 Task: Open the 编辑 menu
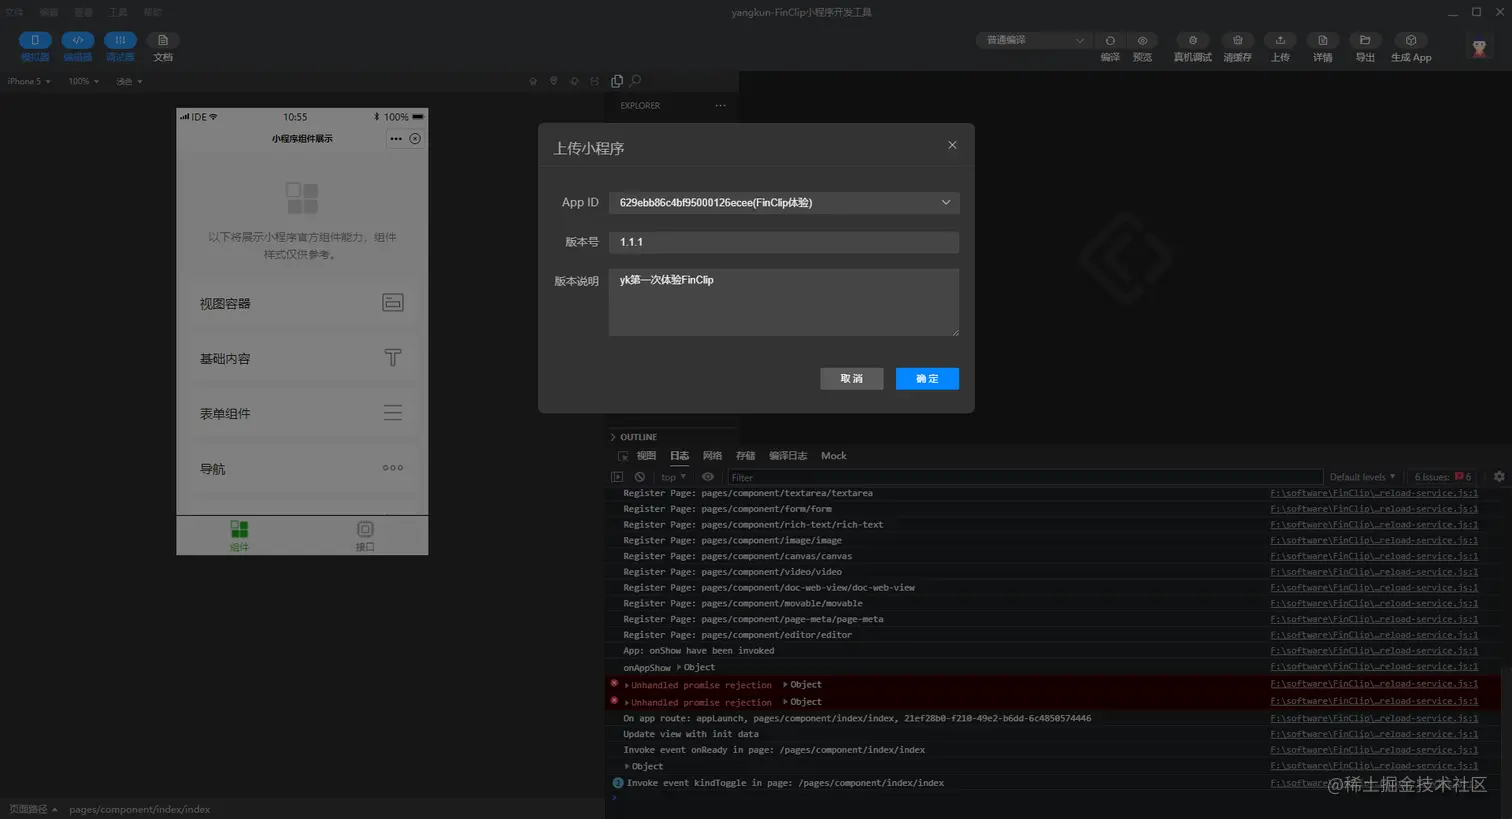pyautogui.click(x=49, y=12)
